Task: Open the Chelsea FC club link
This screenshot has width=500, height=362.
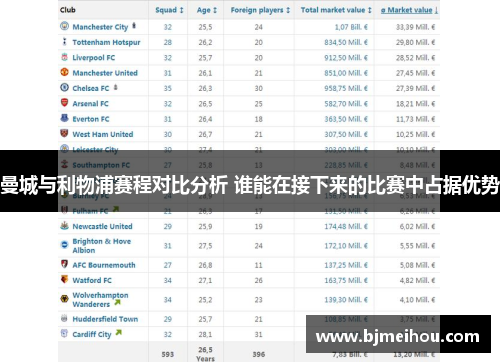Action: 91,88
